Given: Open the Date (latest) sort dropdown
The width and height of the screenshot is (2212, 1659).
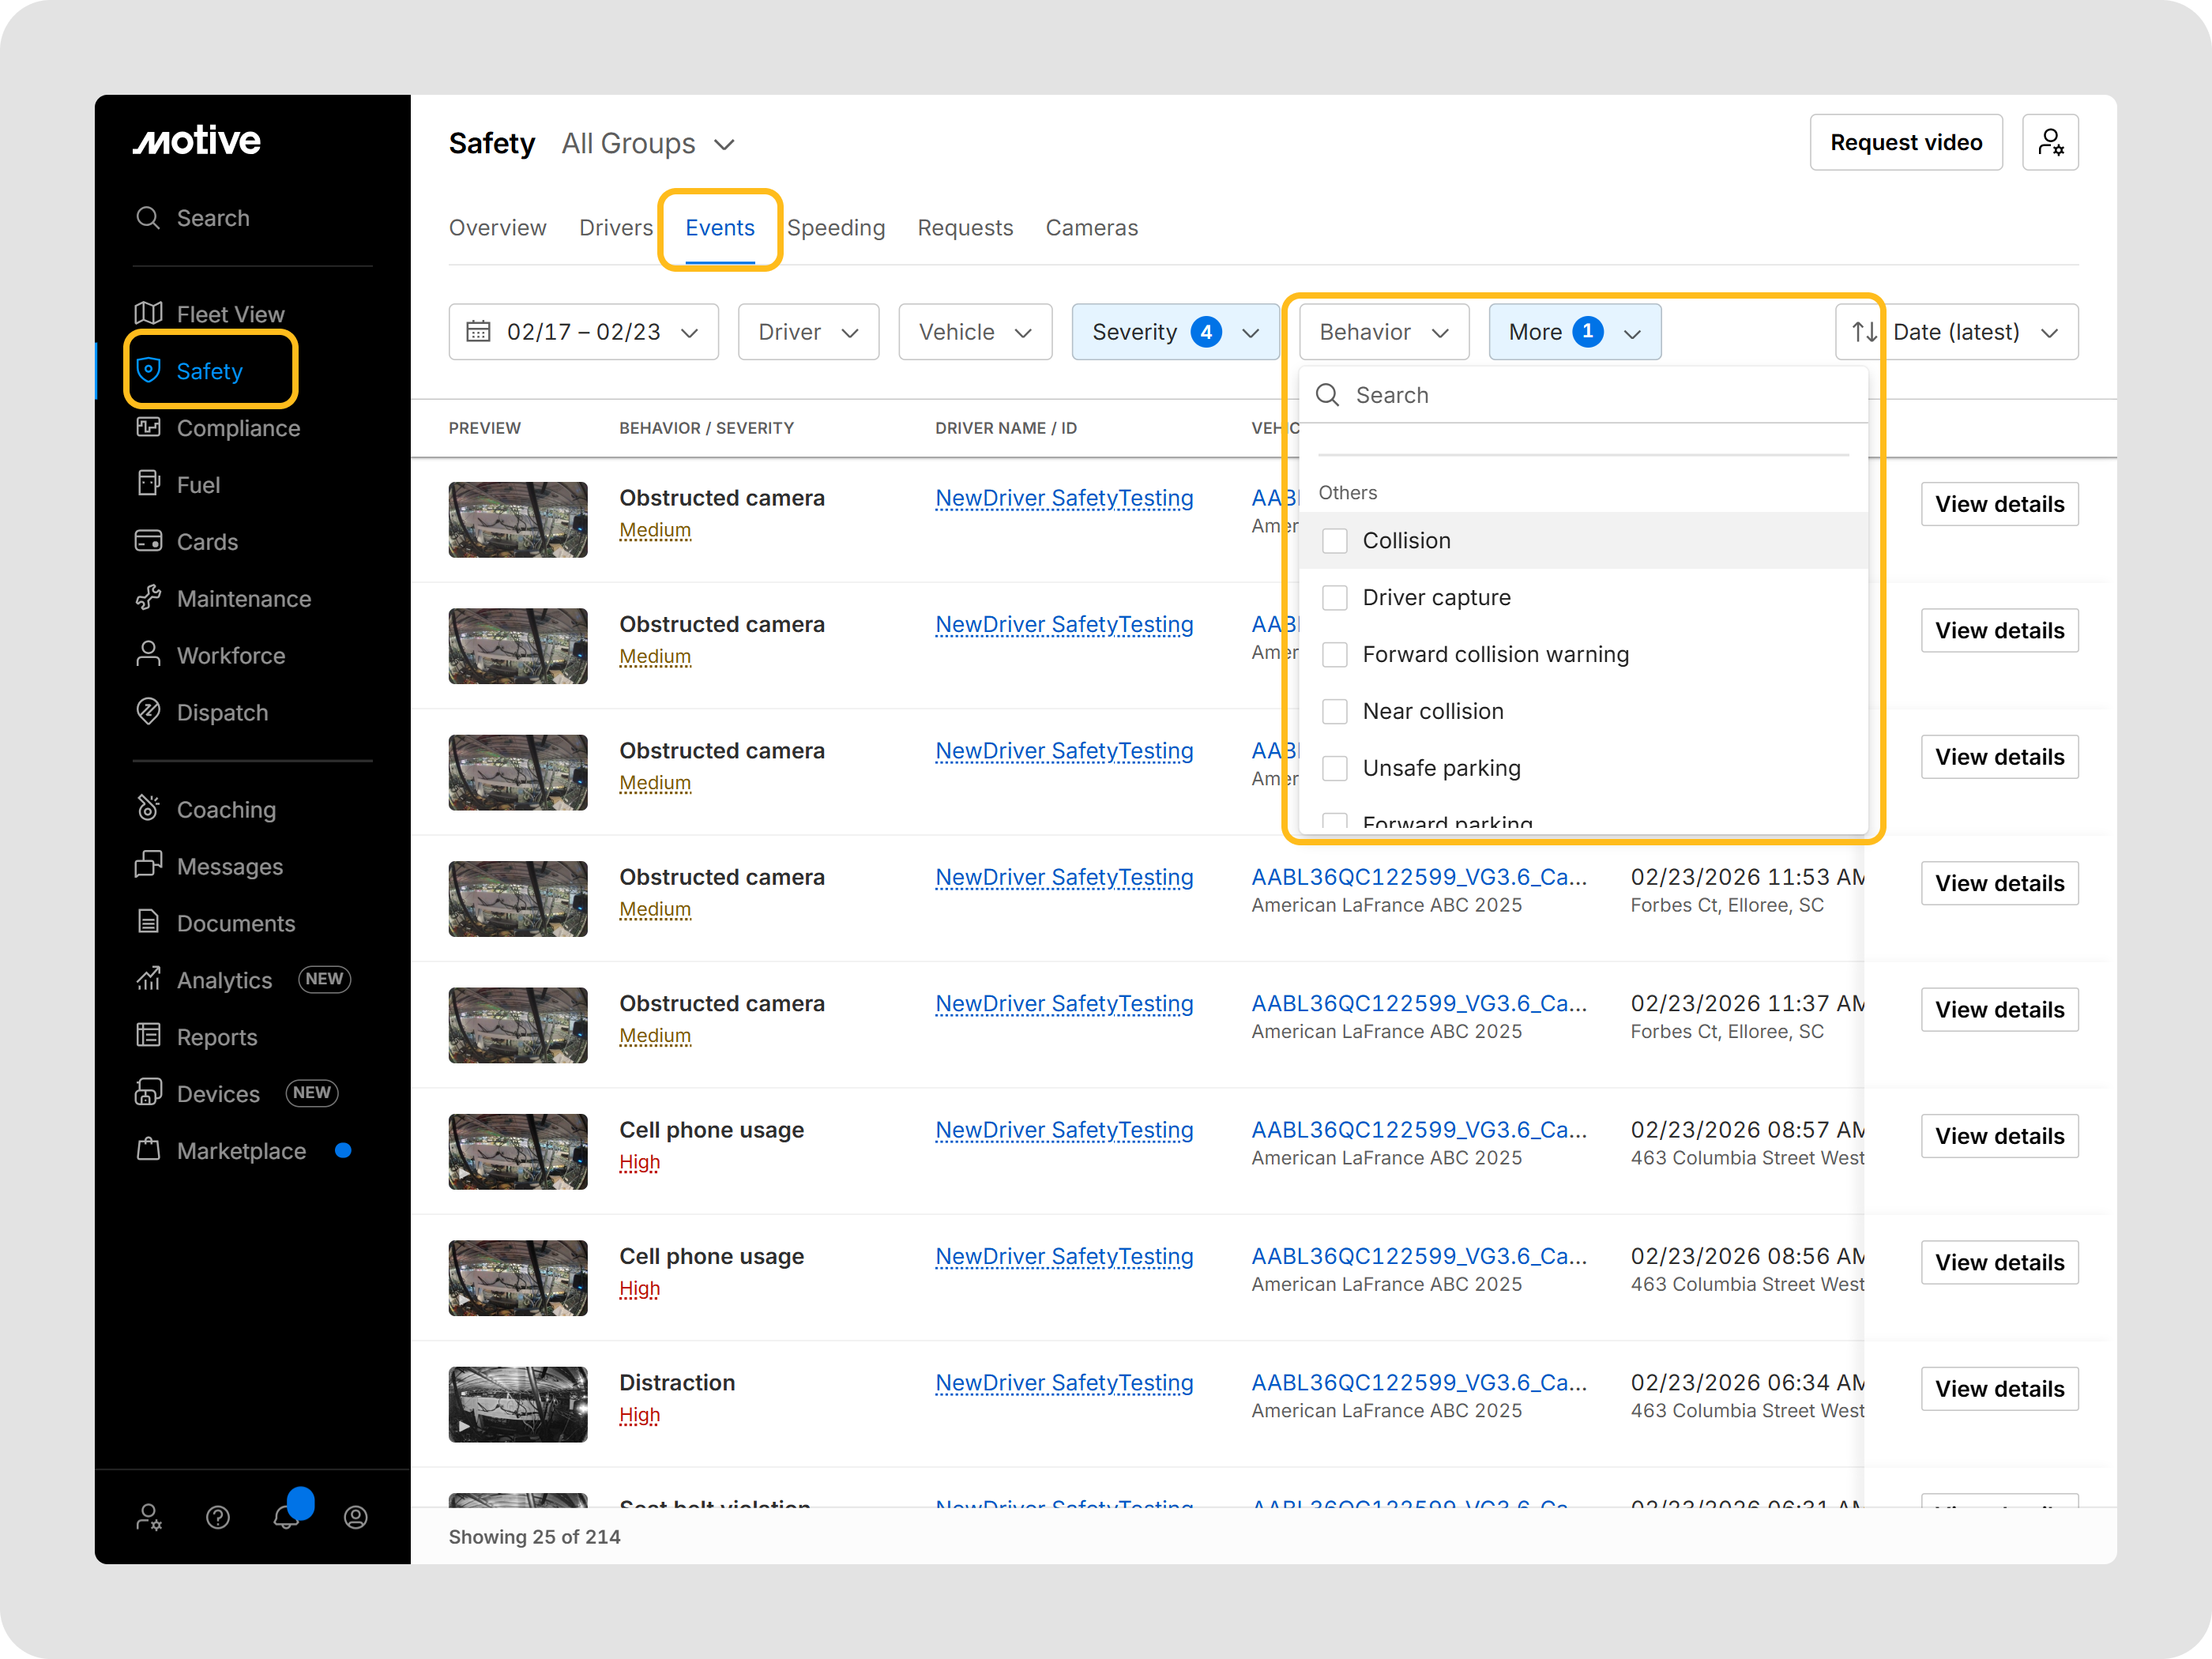Looking at the screenshot, I should tap(1956, 332).
